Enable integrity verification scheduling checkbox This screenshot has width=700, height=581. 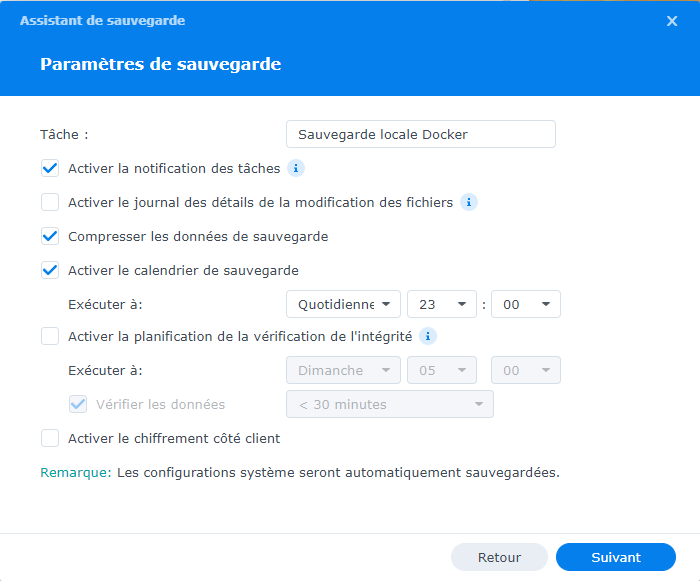(50, 336)
